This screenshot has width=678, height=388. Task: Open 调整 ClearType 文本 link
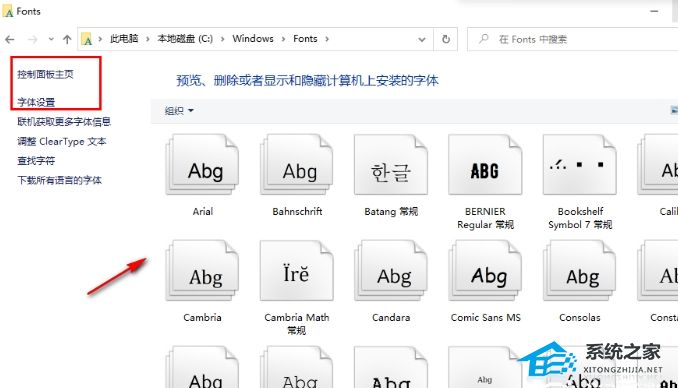(62, 141)
